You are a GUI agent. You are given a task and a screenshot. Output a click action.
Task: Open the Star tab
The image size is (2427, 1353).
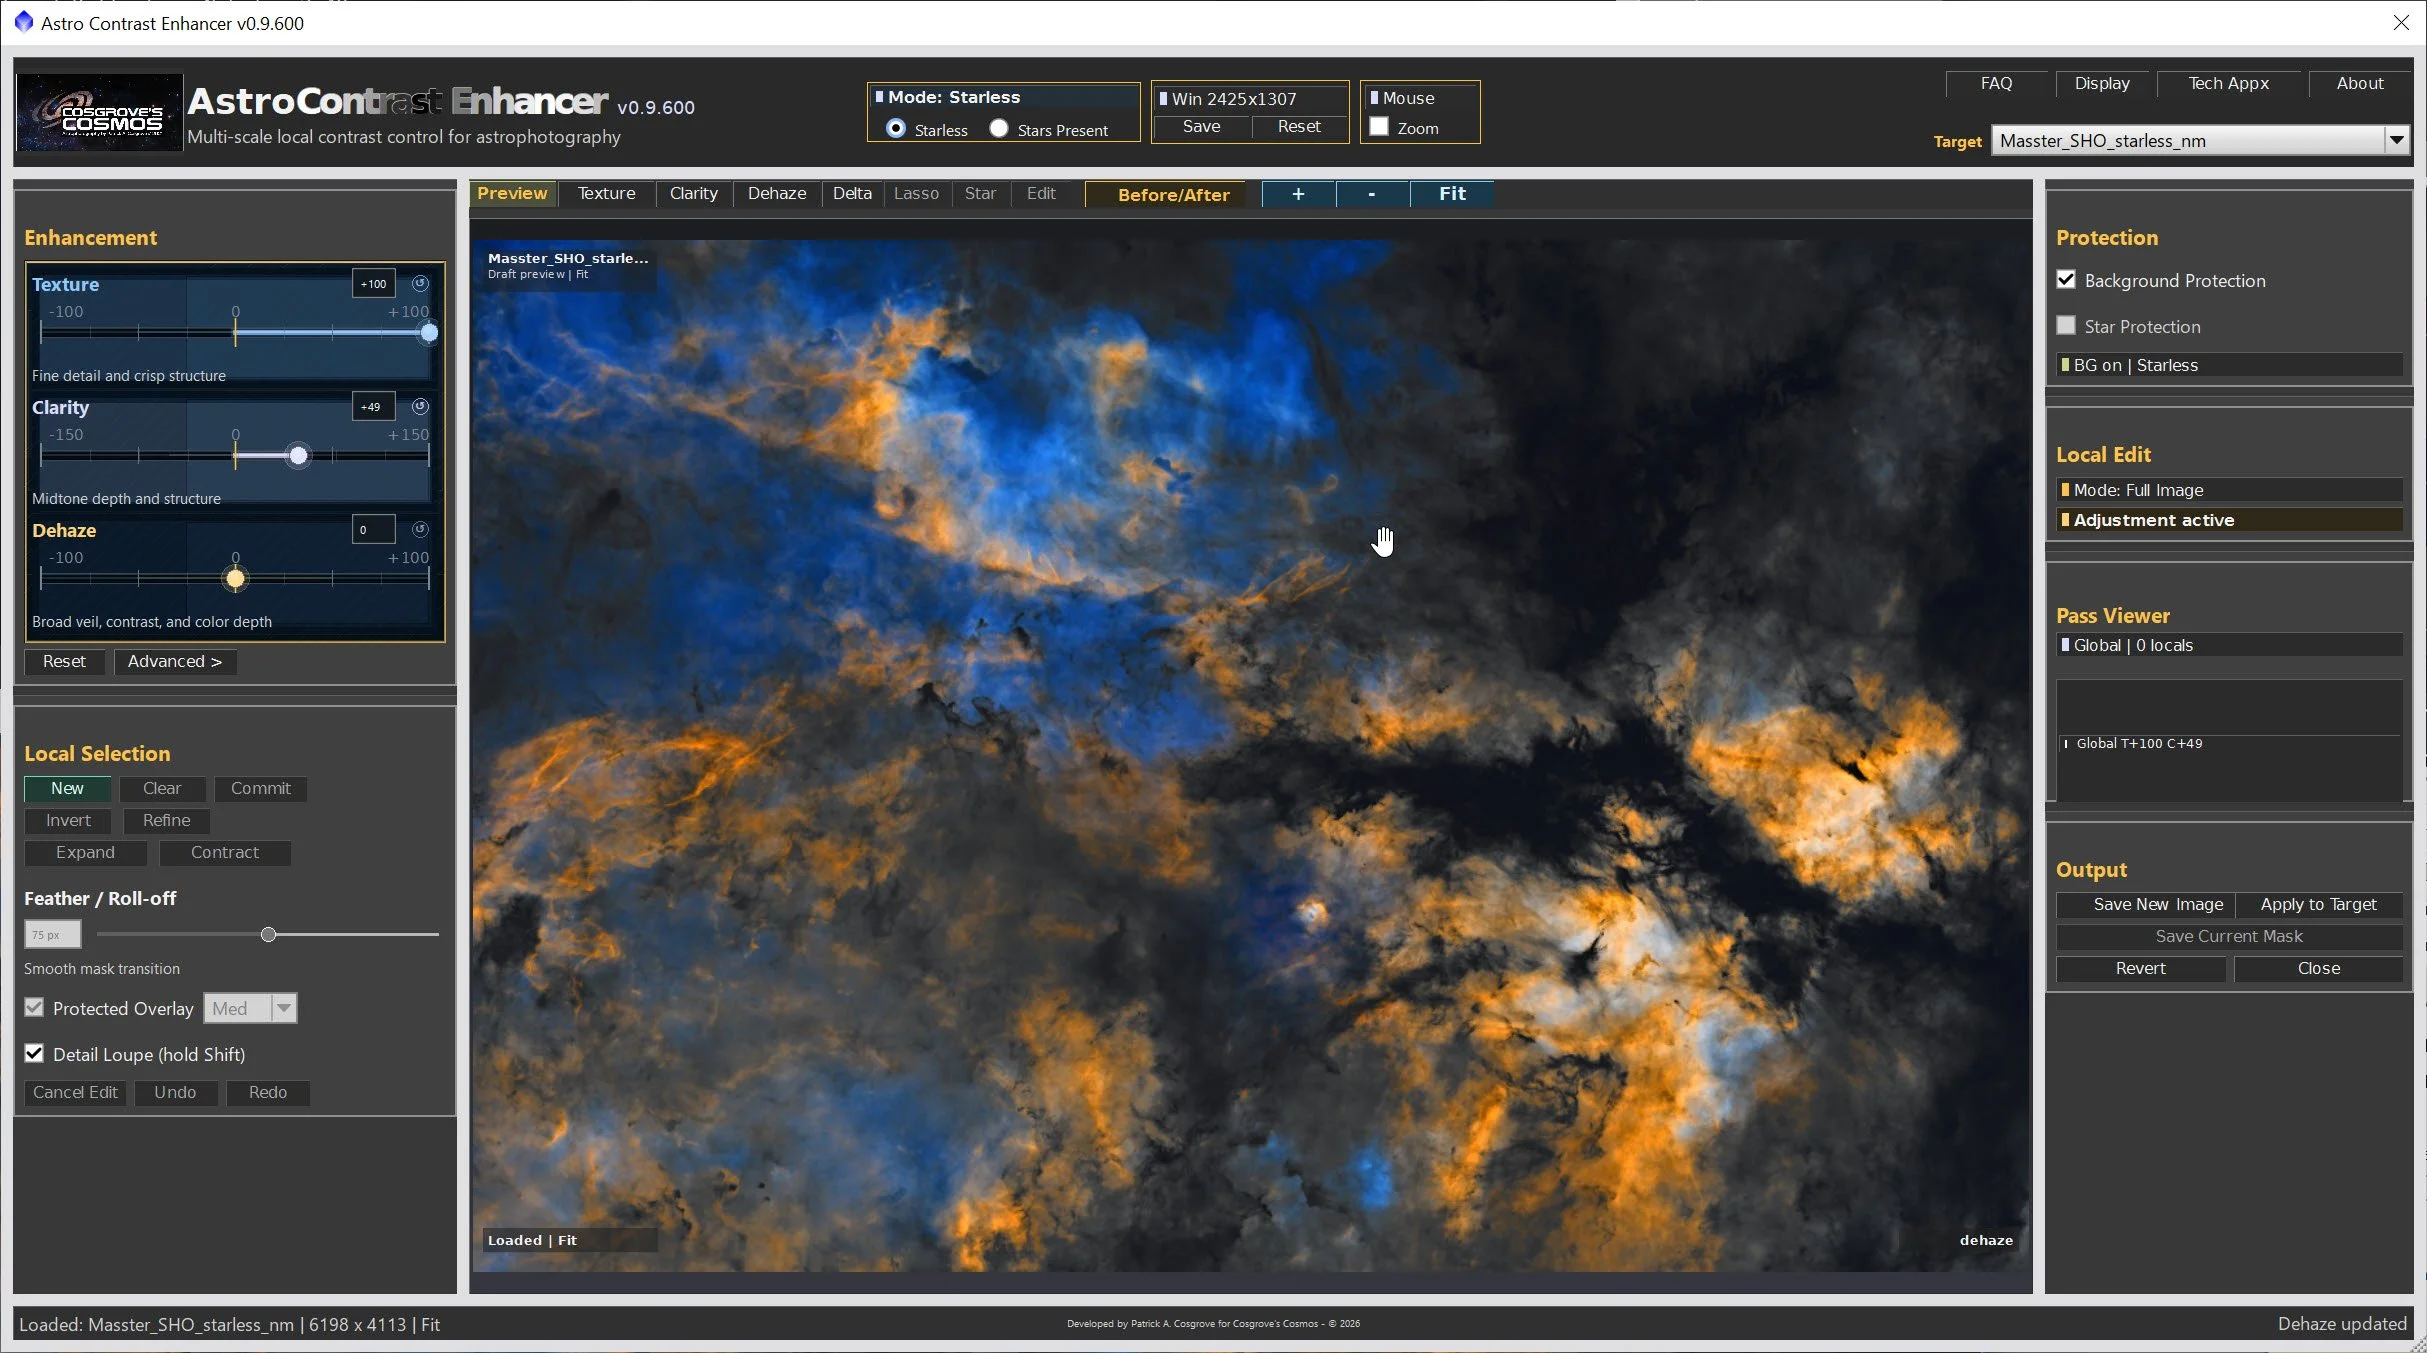click(x=980, y=194)
